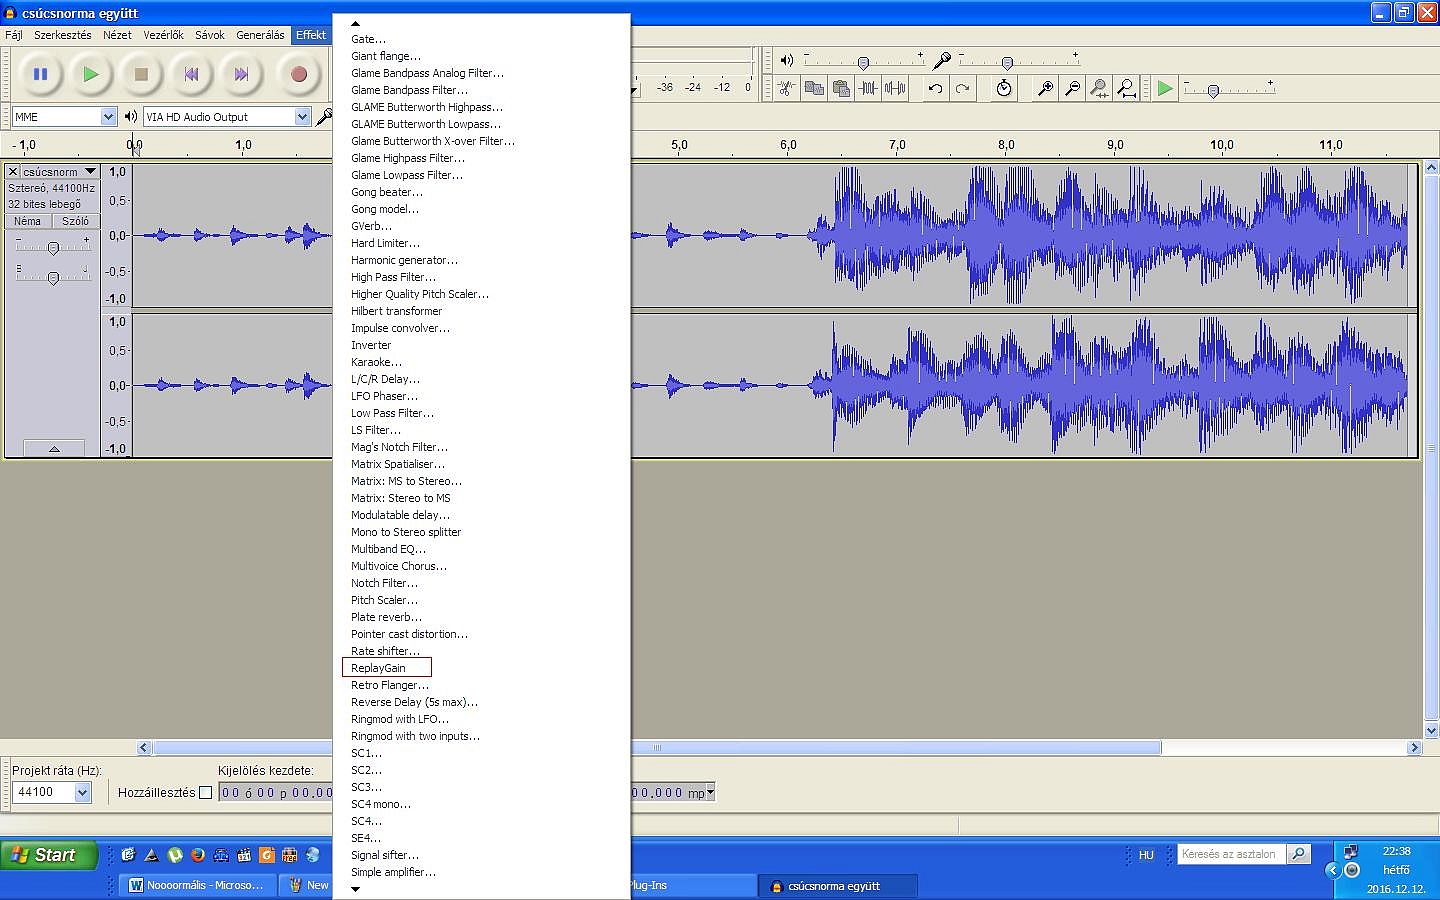Click the green Play button

pos(90,74)
